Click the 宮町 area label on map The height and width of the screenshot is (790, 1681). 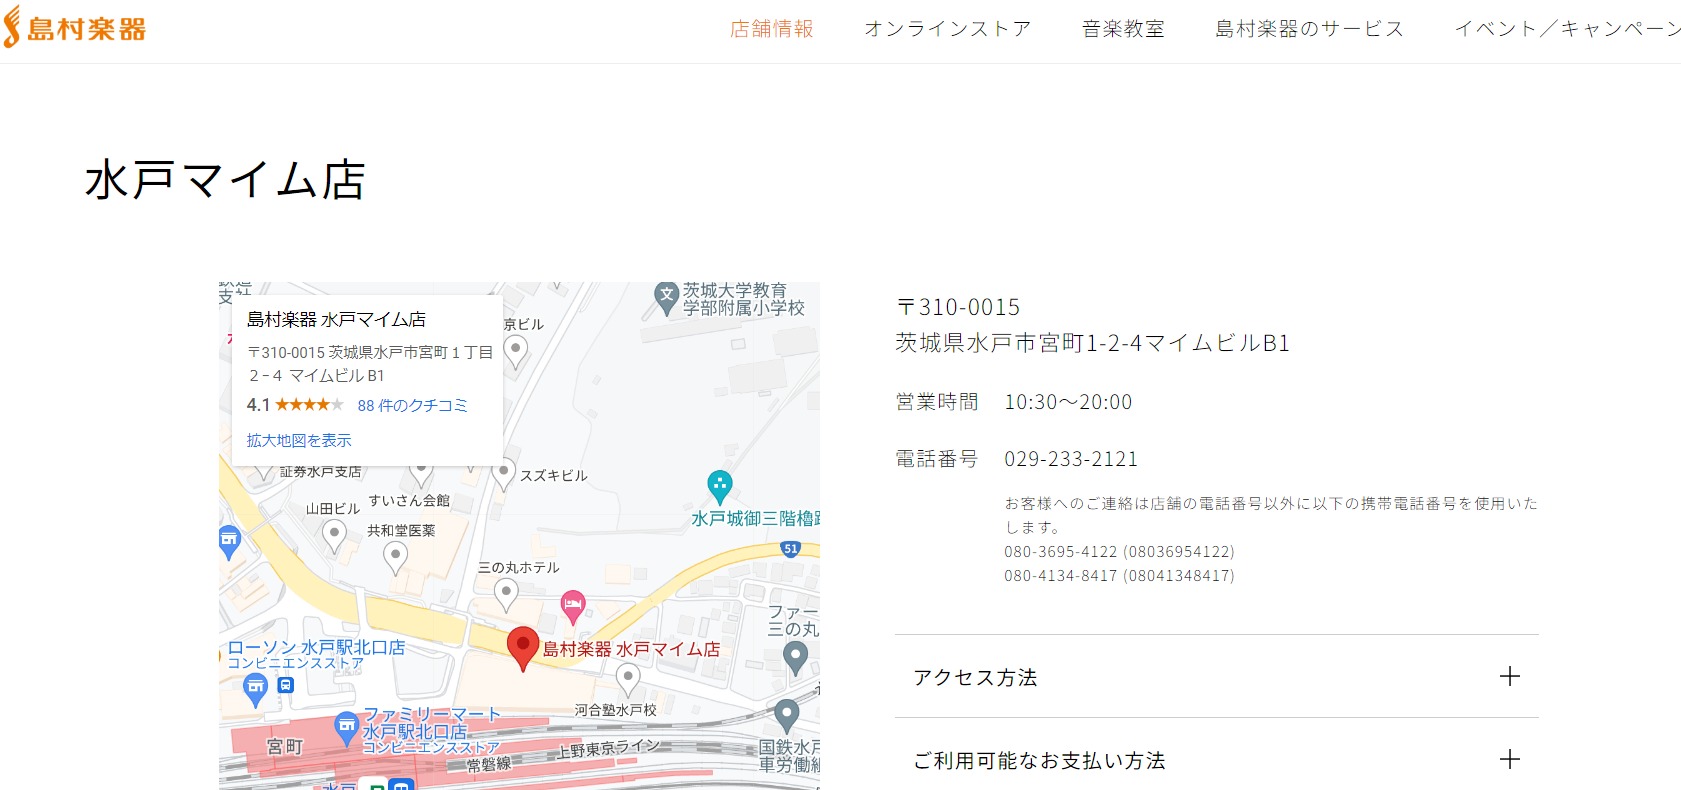click(285, 747)
